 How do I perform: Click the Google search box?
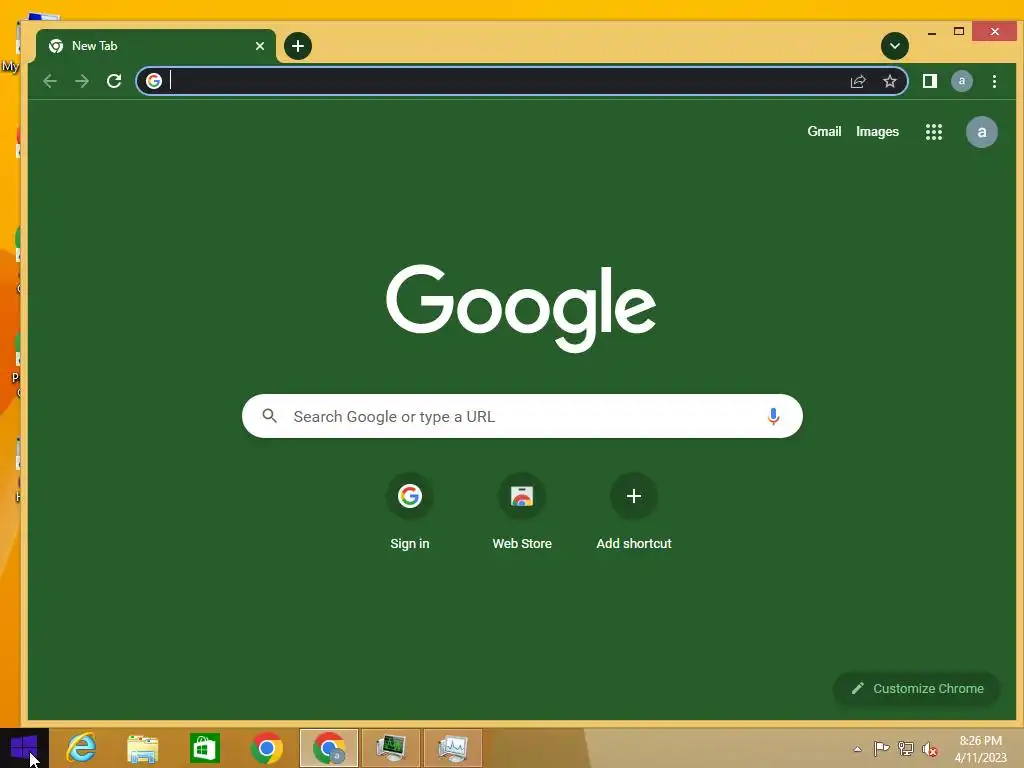tap(522, 416)
